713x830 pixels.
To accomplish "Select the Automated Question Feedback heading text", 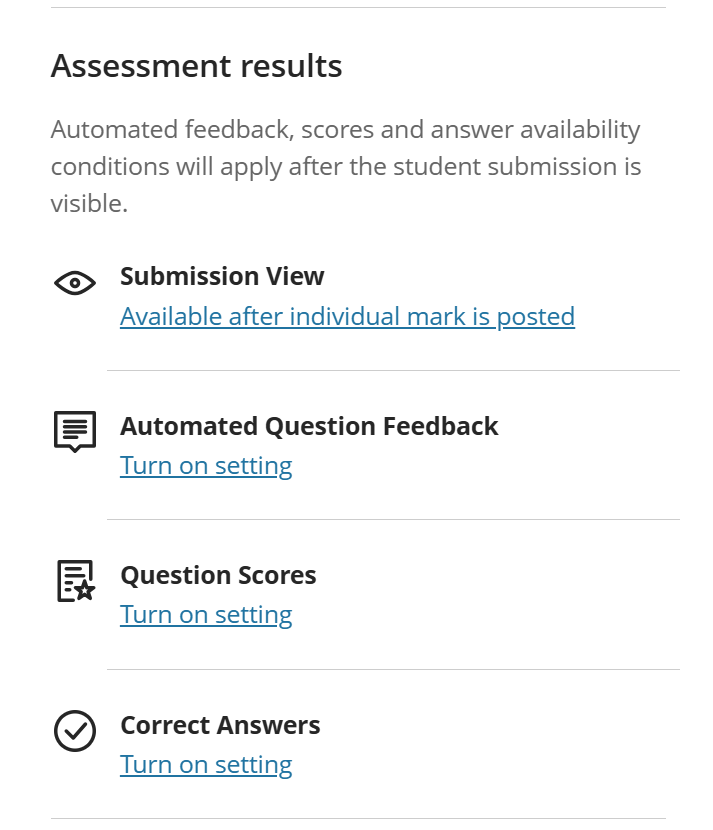I will coord(309,426).
